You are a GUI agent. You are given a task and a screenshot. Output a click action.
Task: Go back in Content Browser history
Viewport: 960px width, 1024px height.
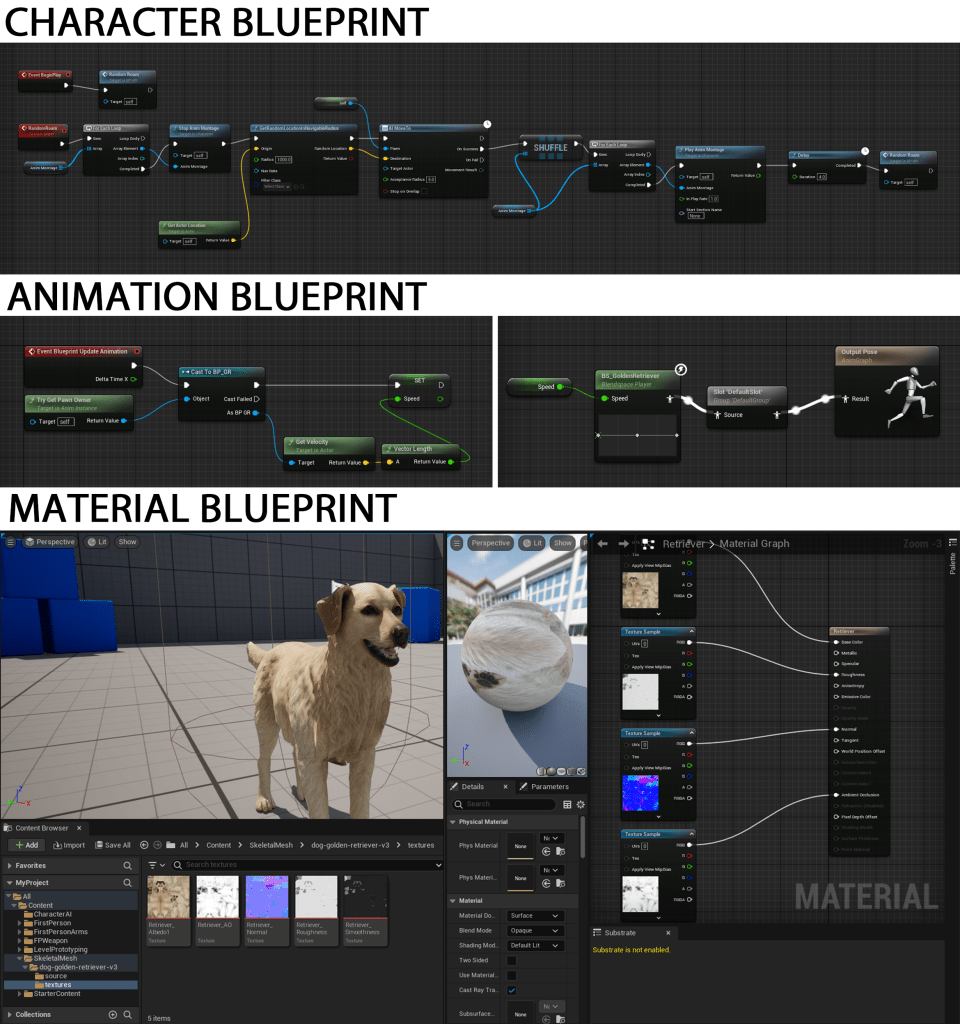(145, 845)
